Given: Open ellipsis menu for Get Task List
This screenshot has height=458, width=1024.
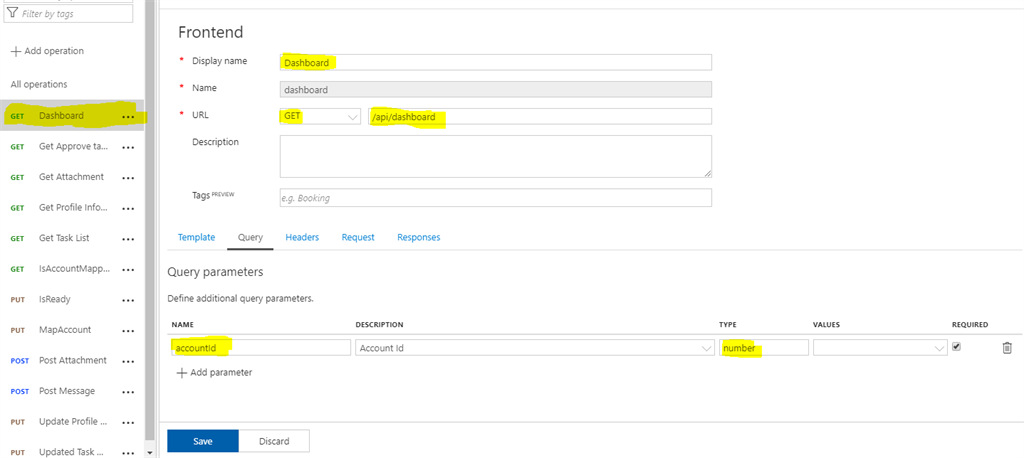Looking at the screenshot, I should (128, 239).
